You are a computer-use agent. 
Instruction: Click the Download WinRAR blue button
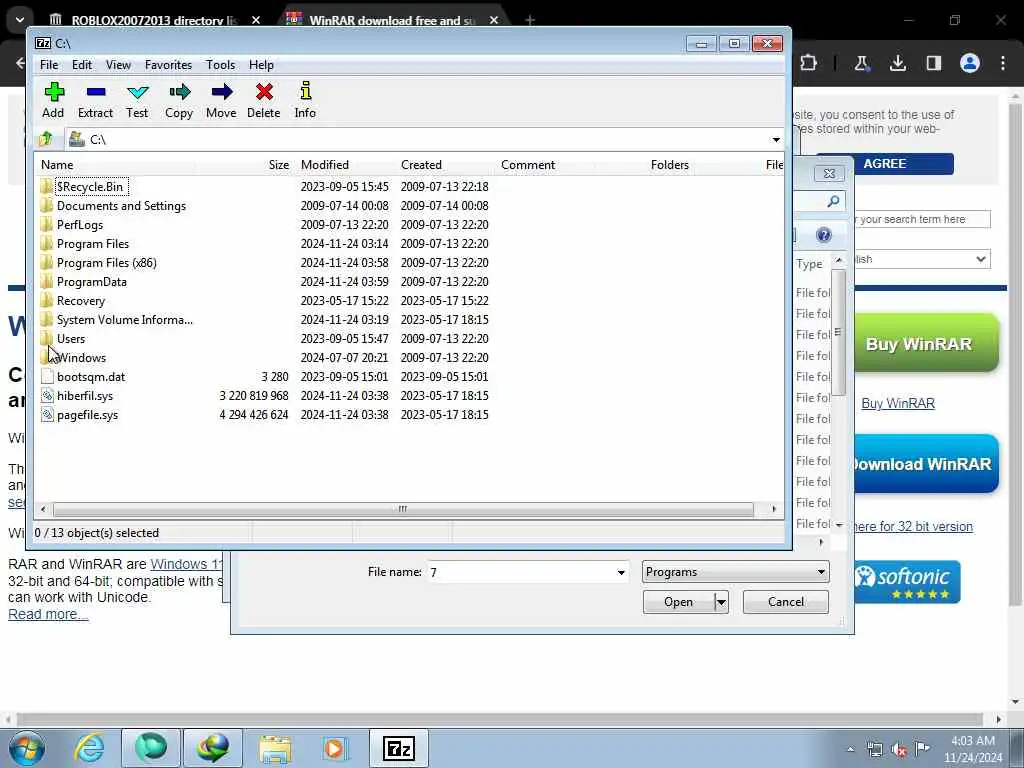pos(925,464)
